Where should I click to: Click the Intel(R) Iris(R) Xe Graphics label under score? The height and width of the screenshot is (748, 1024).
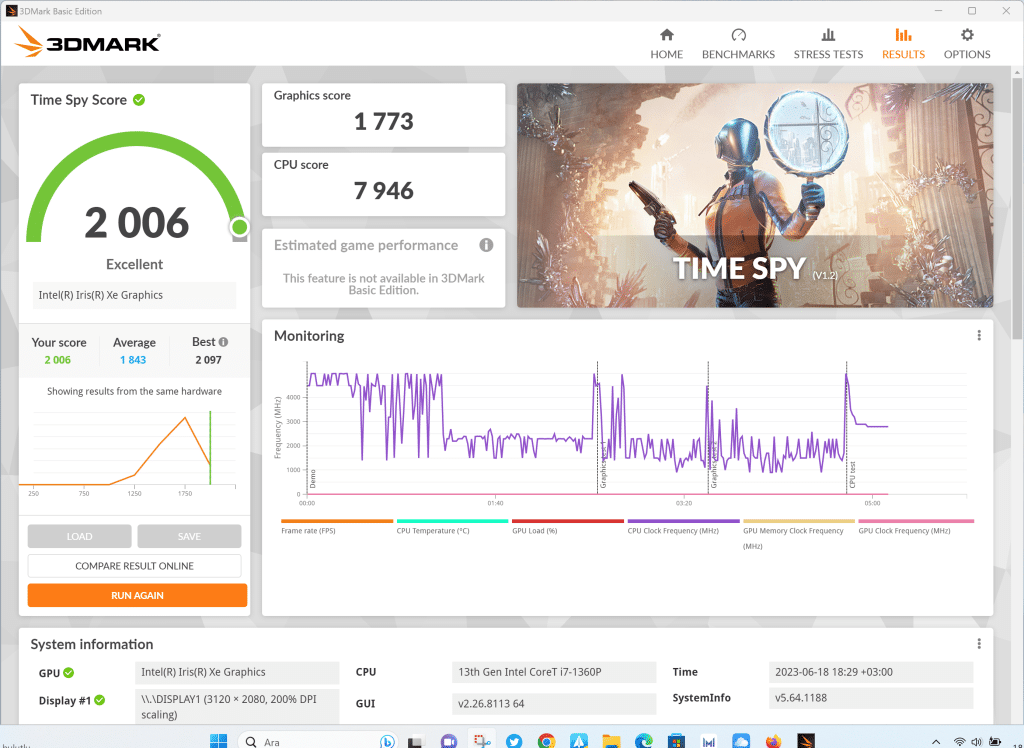point(134,295)
